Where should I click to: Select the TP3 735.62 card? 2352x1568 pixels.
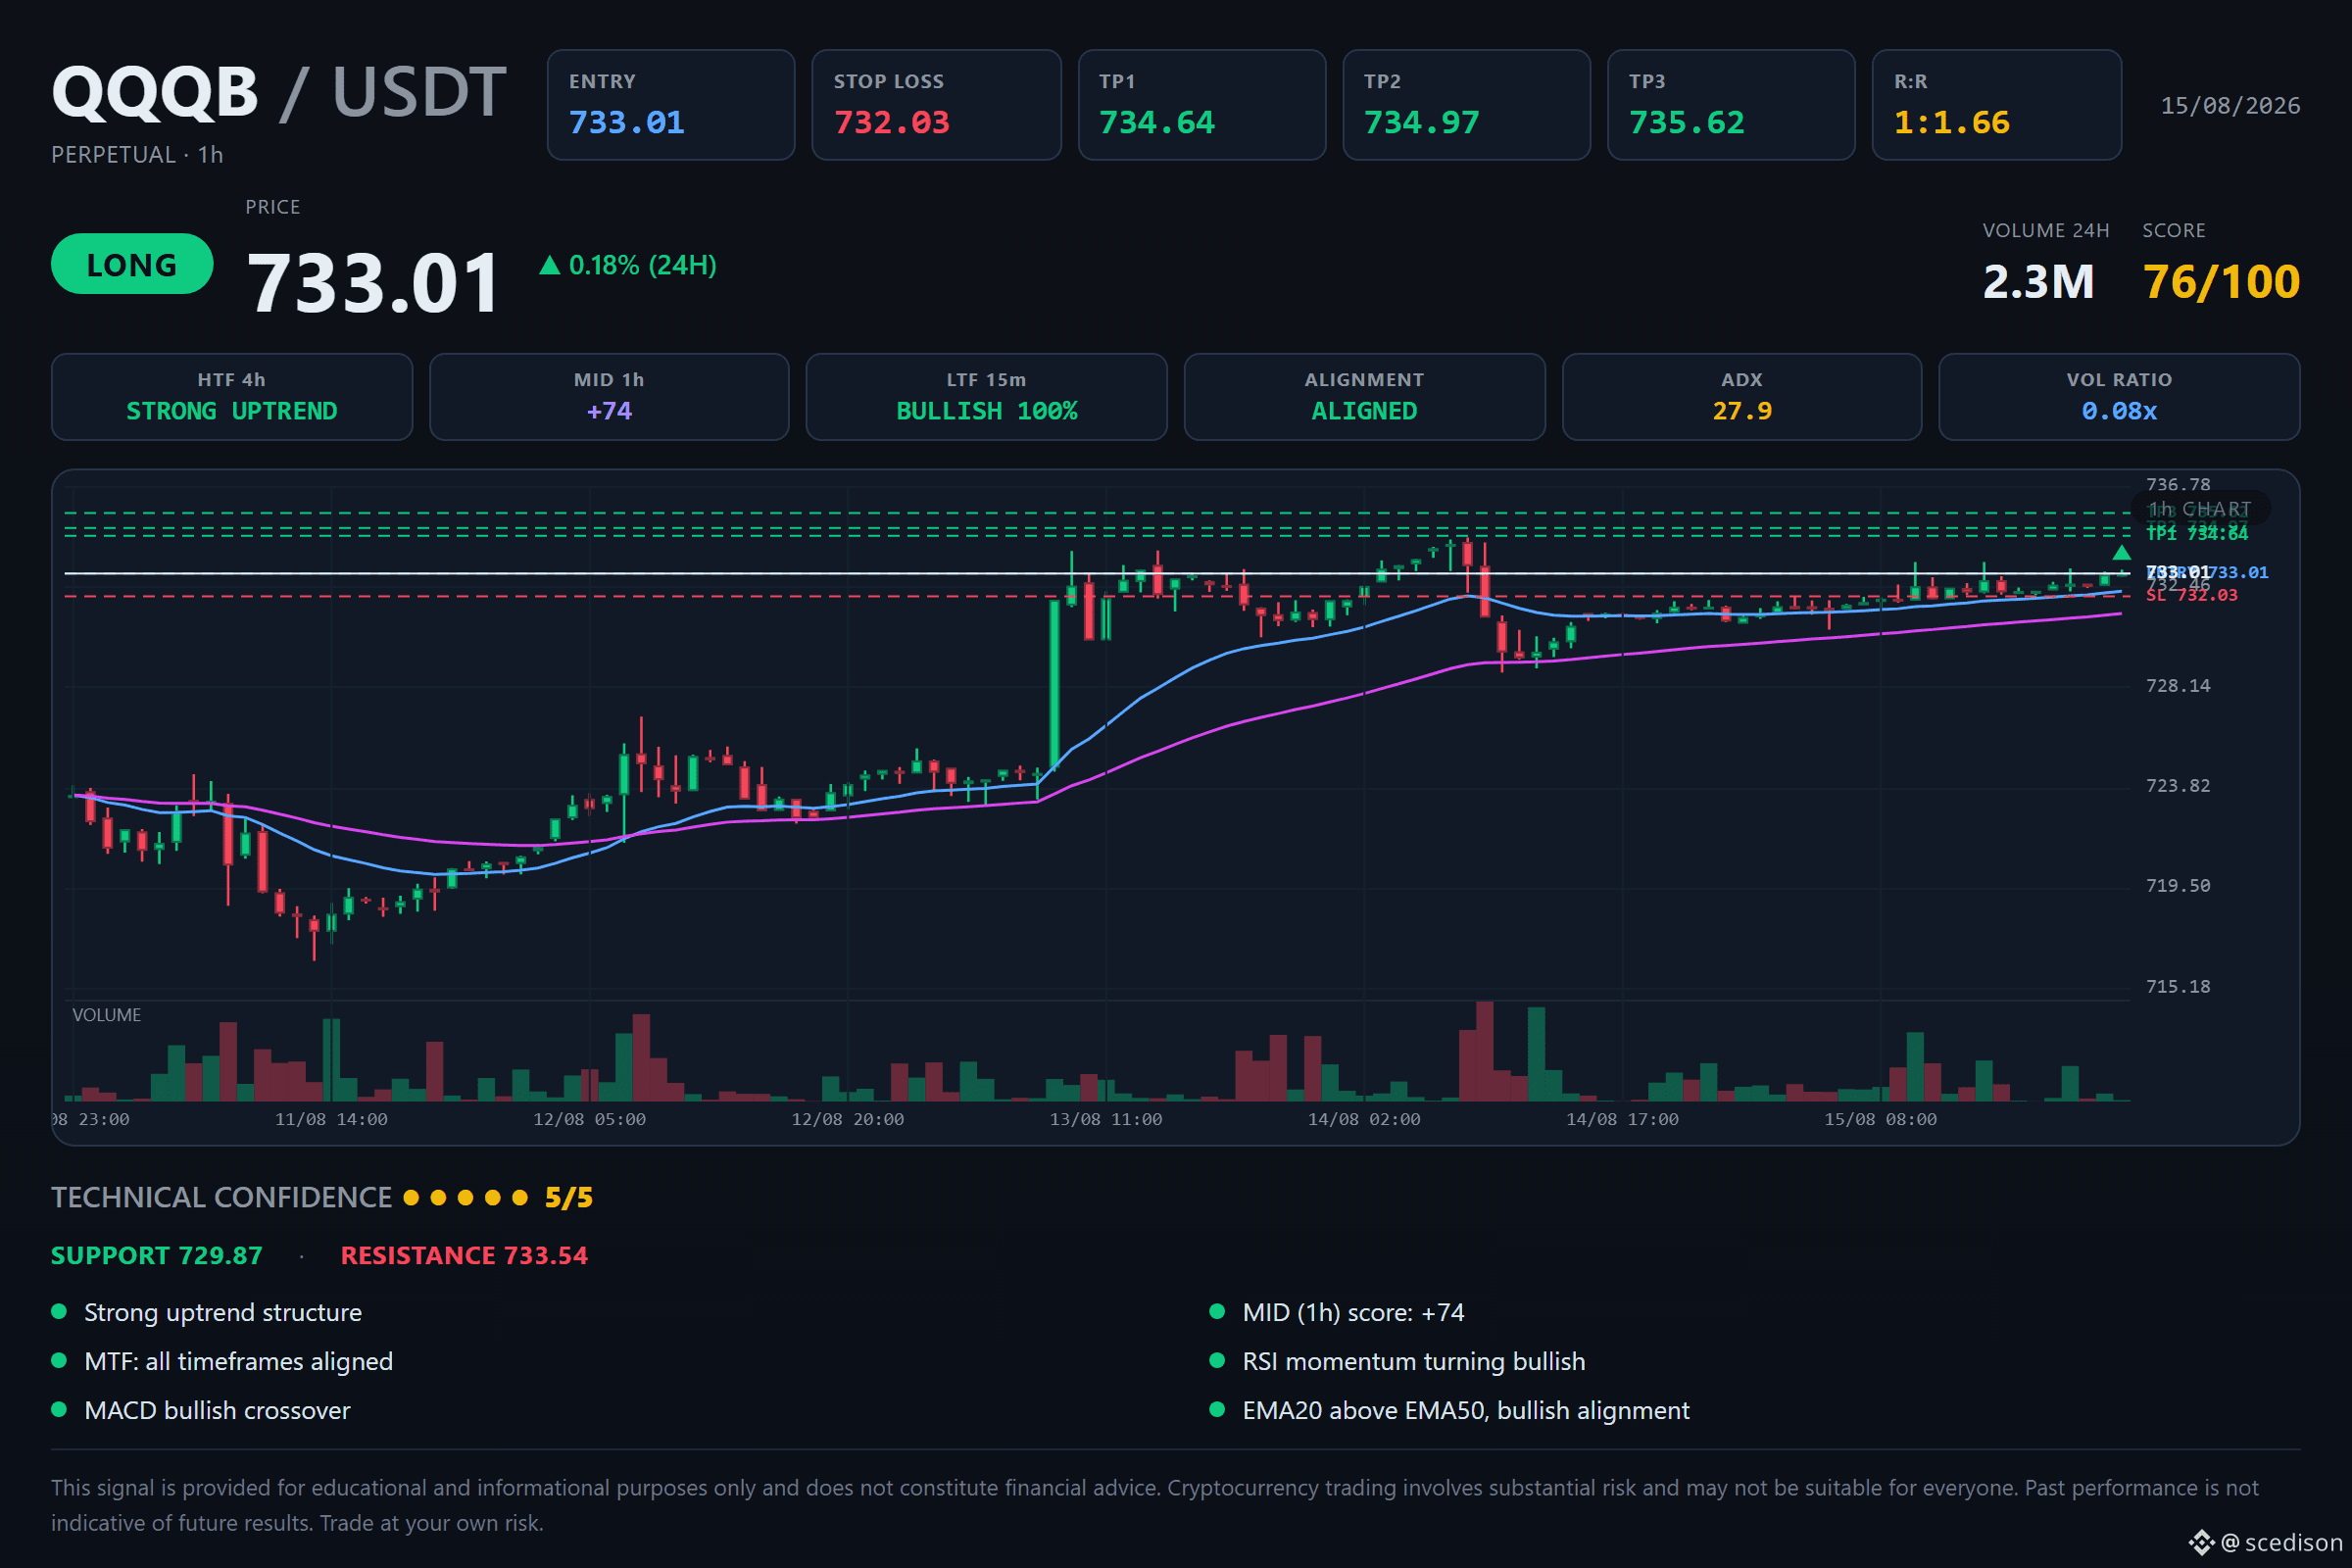pos(1731,105)
